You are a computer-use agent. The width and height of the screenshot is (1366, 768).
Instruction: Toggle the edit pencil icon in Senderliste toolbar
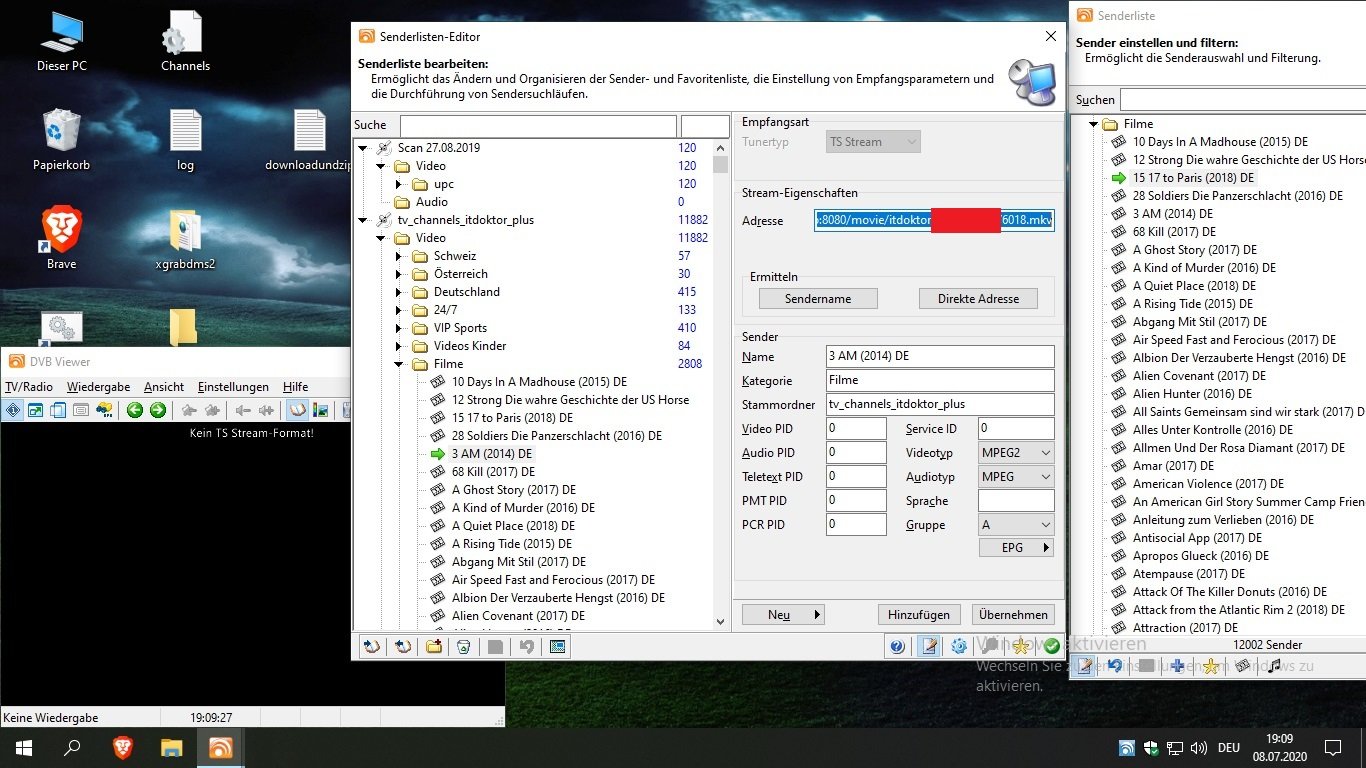coord(1083,666)
